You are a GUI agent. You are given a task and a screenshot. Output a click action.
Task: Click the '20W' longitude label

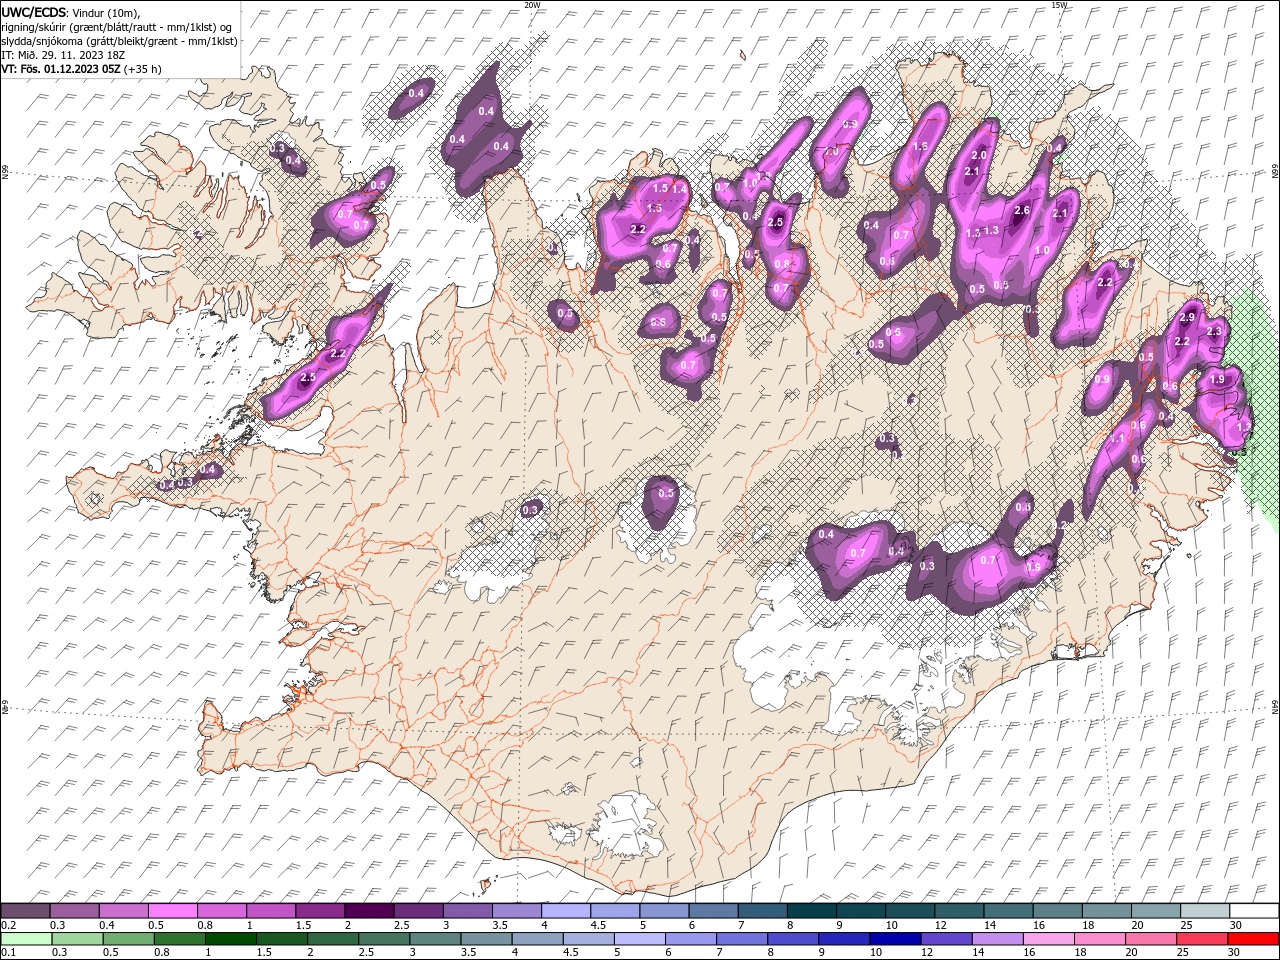click(x=532, y=5)
